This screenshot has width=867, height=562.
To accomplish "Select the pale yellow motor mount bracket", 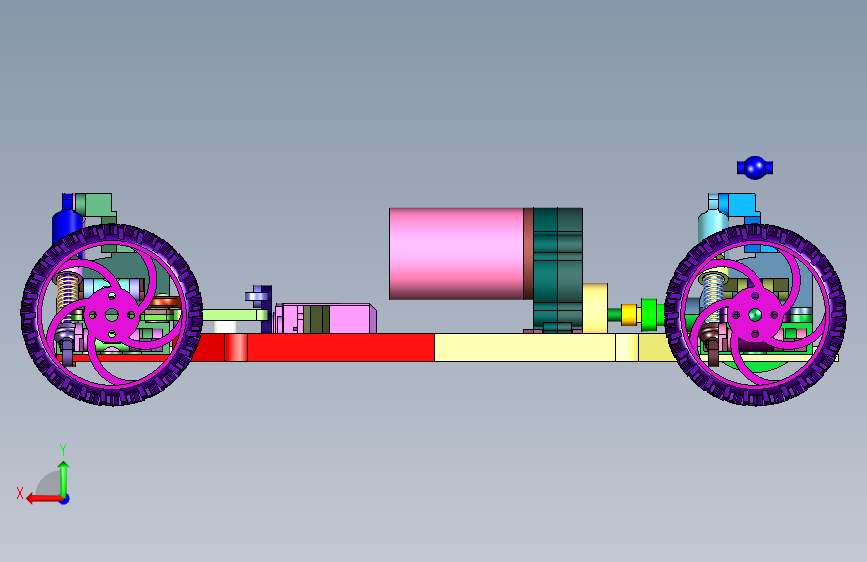I will [595, 308].
